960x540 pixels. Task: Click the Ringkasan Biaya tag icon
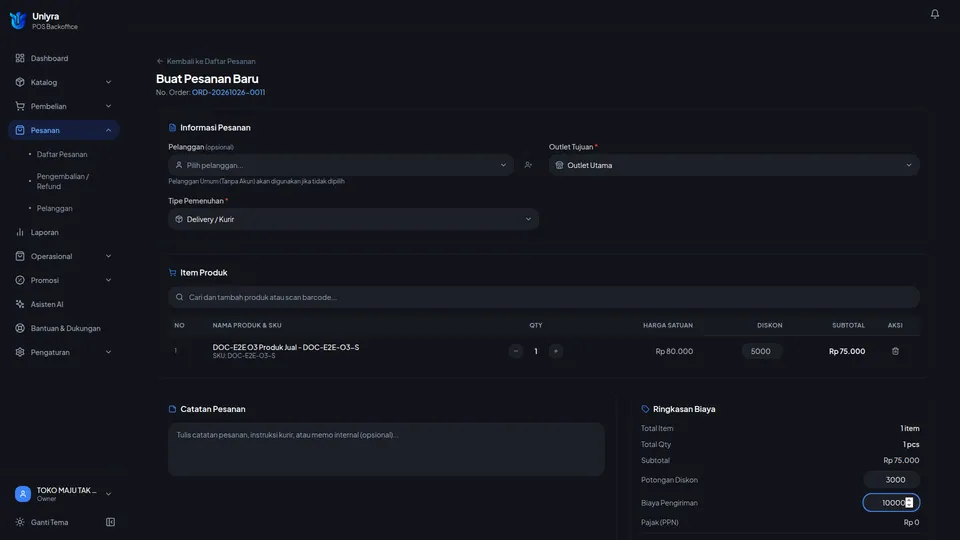(645, 409)
